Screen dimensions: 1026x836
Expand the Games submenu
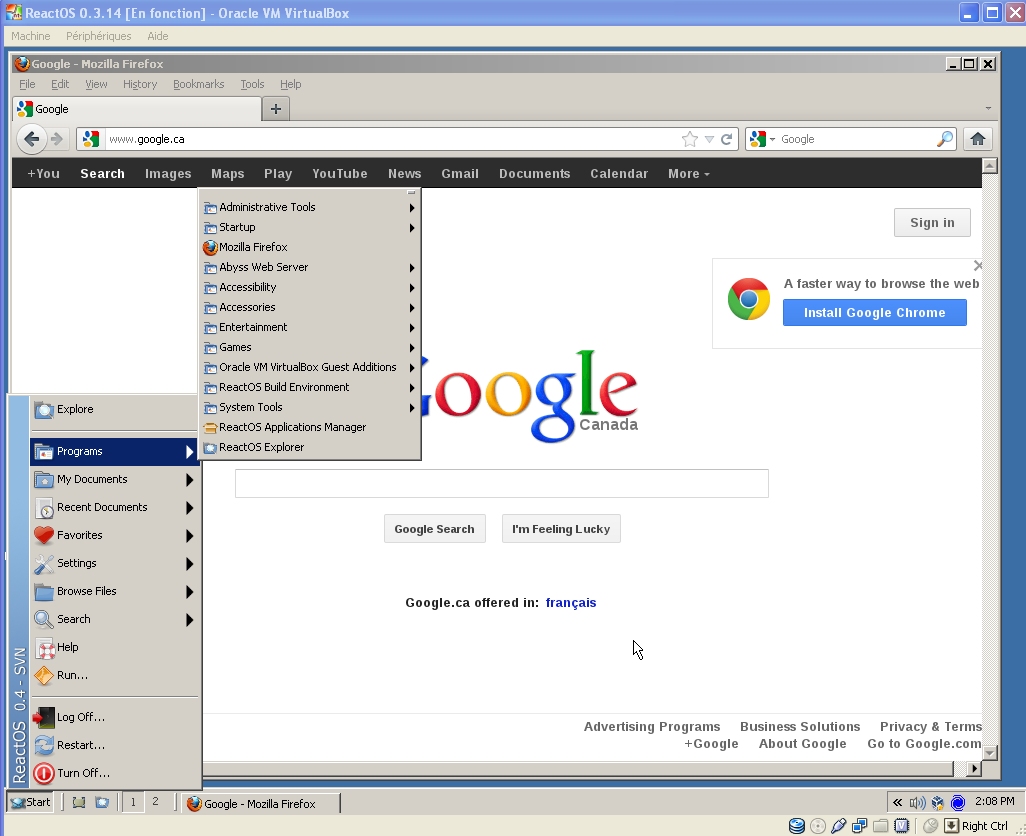pos(310,347)
